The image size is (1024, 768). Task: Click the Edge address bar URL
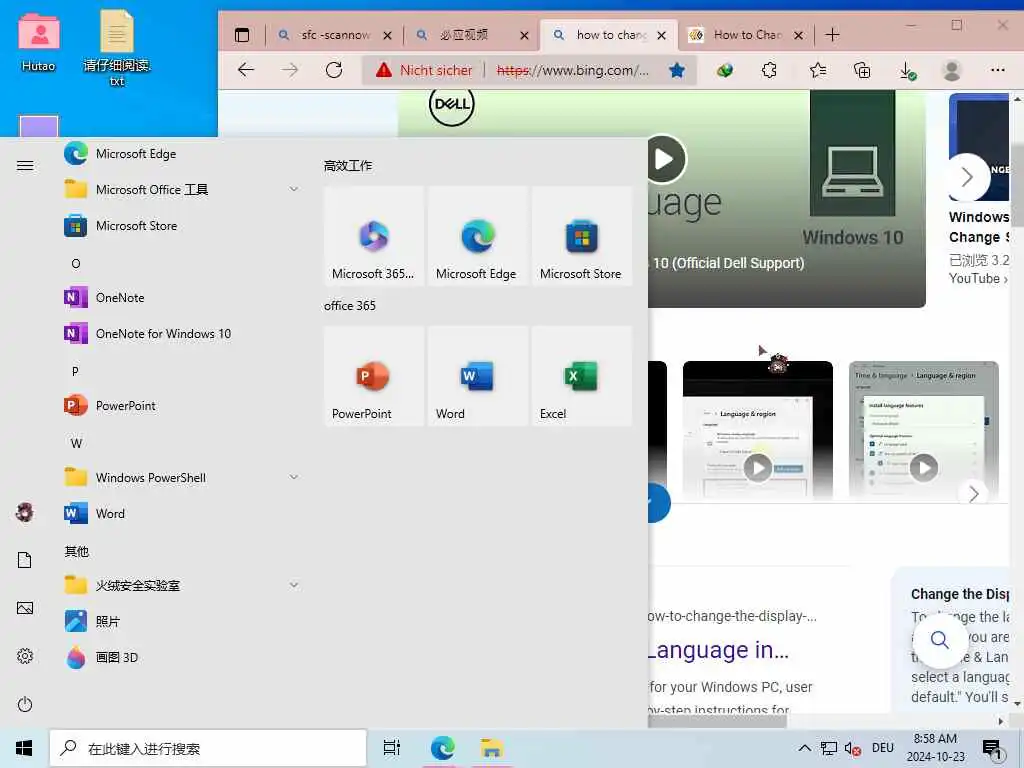pyautogui.click(x=573, y=71)
